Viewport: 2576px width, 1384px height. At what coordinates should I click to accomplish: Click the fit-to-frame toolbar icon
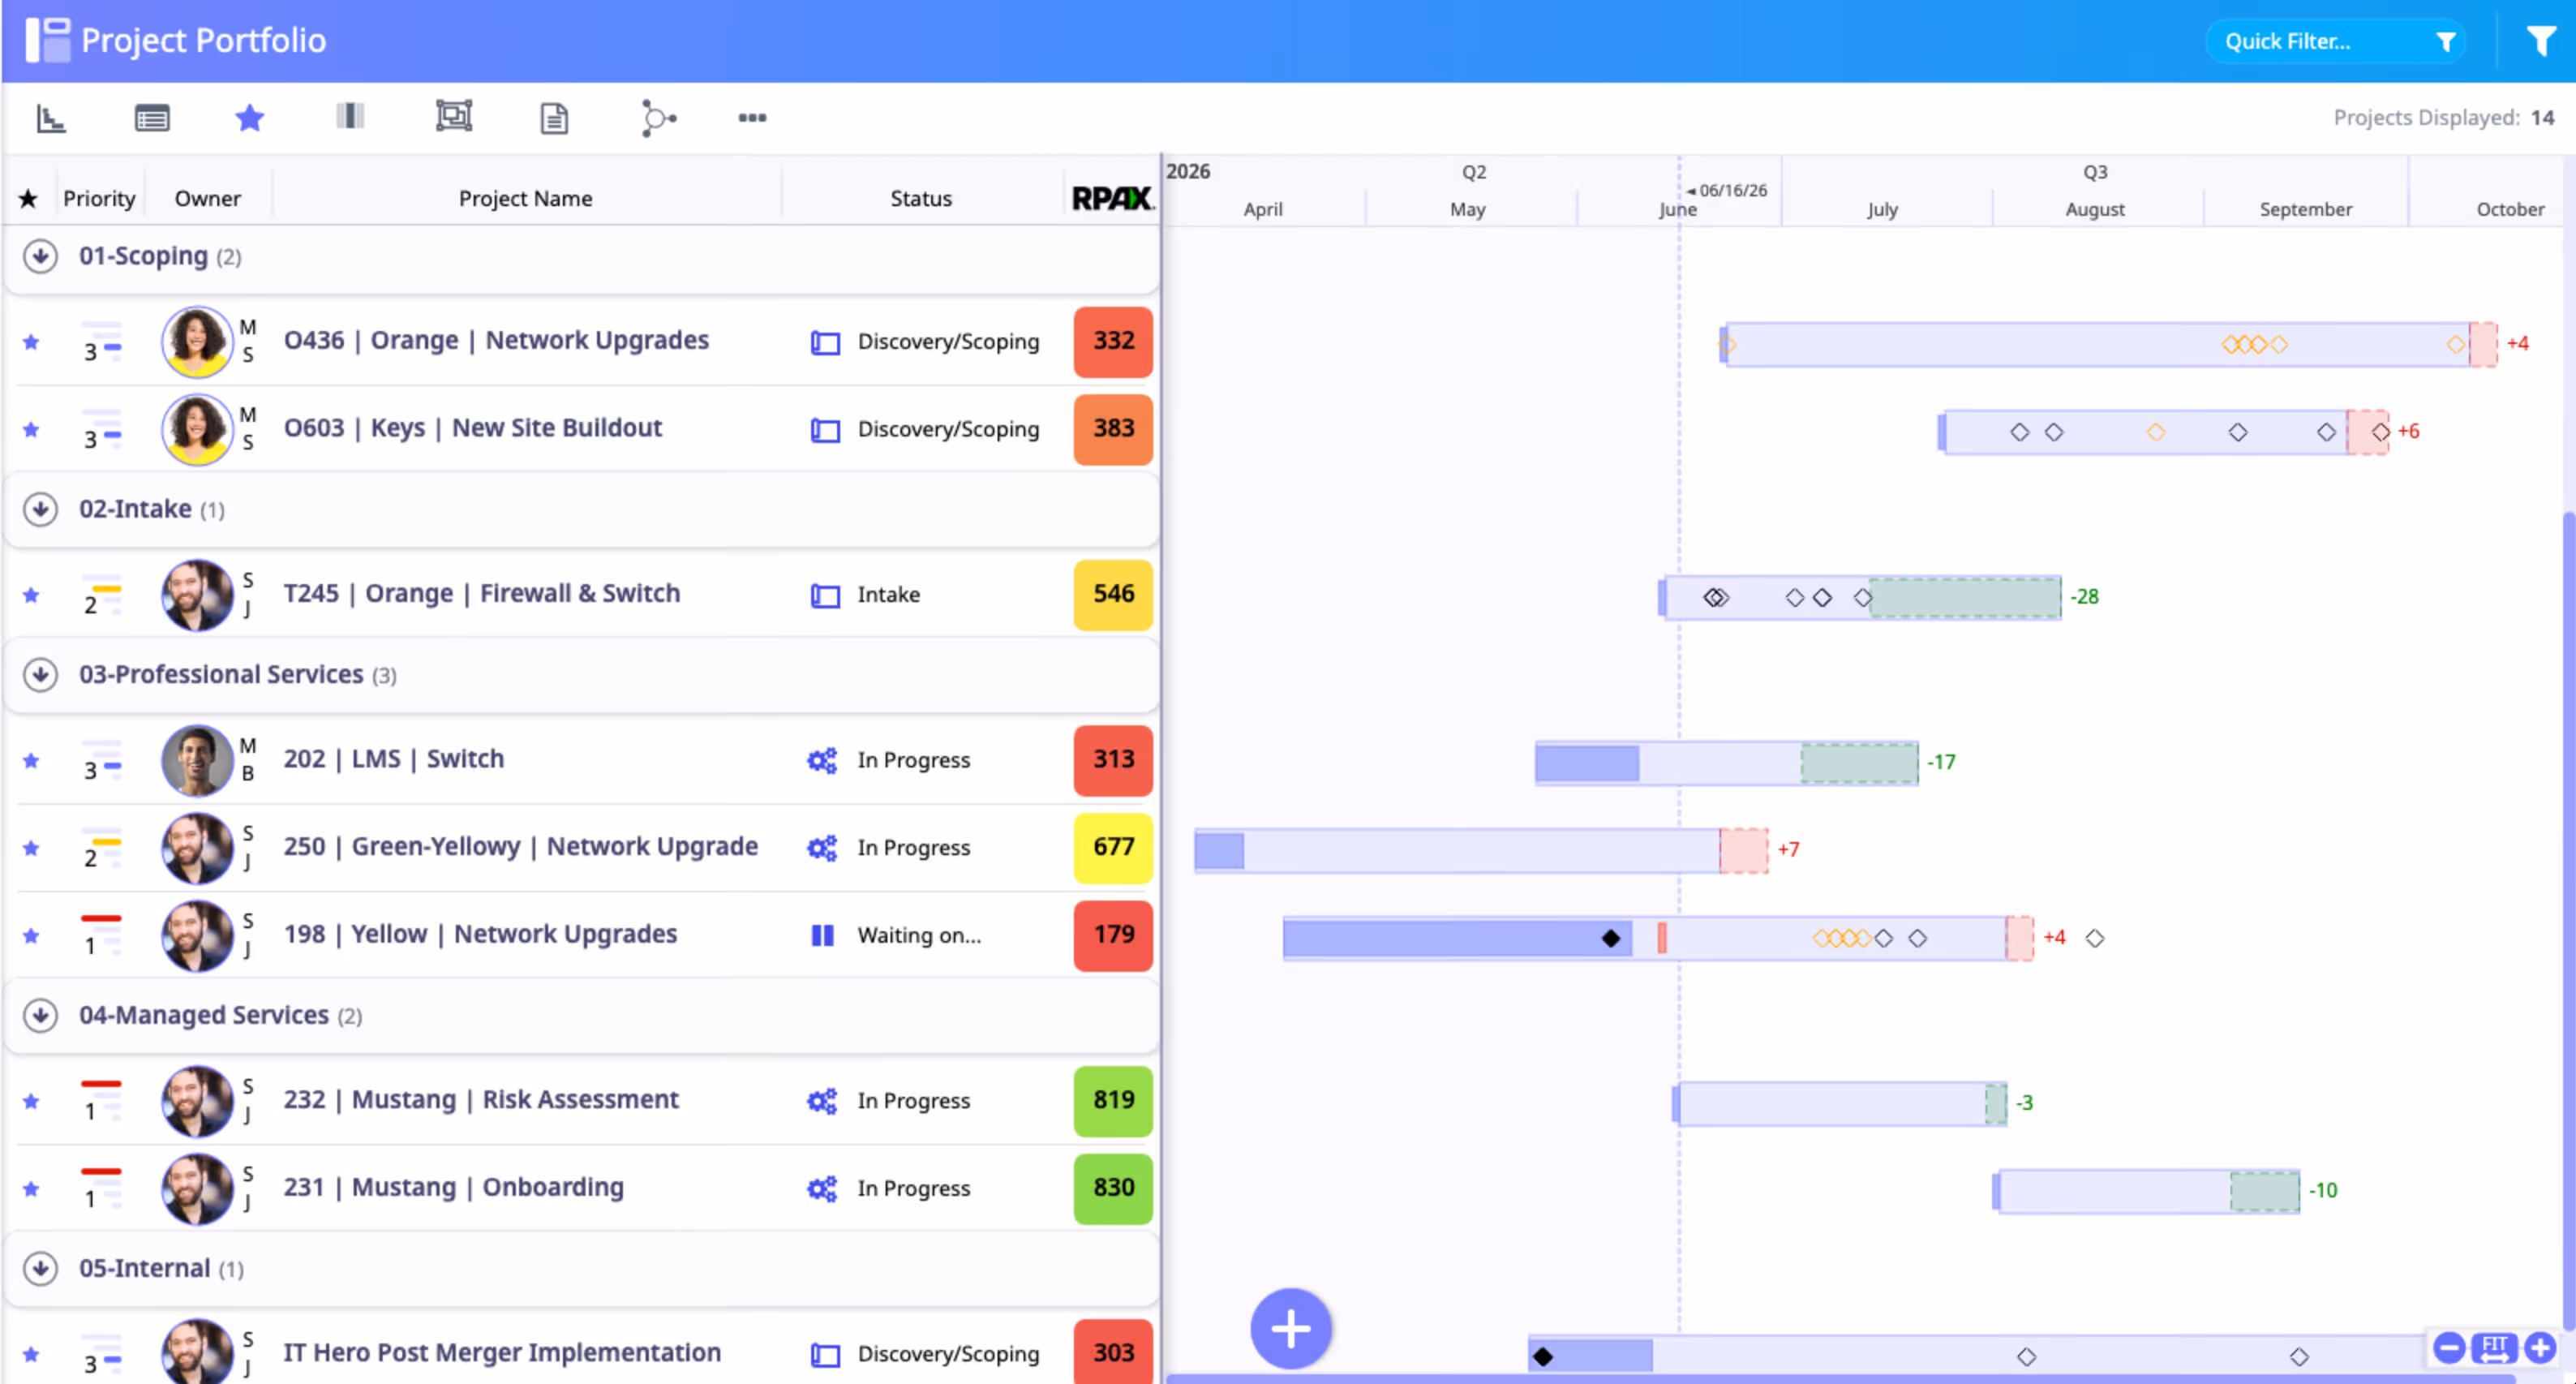[x=454, y=116]
